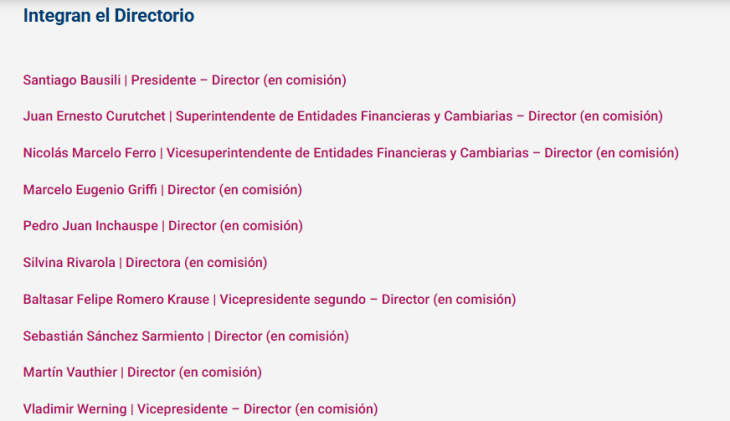This screenshot has width=730, height=421.
Task: Click 'Director (en comisión)' after Sánchez Sarmiento
Action: coord(282,336)
